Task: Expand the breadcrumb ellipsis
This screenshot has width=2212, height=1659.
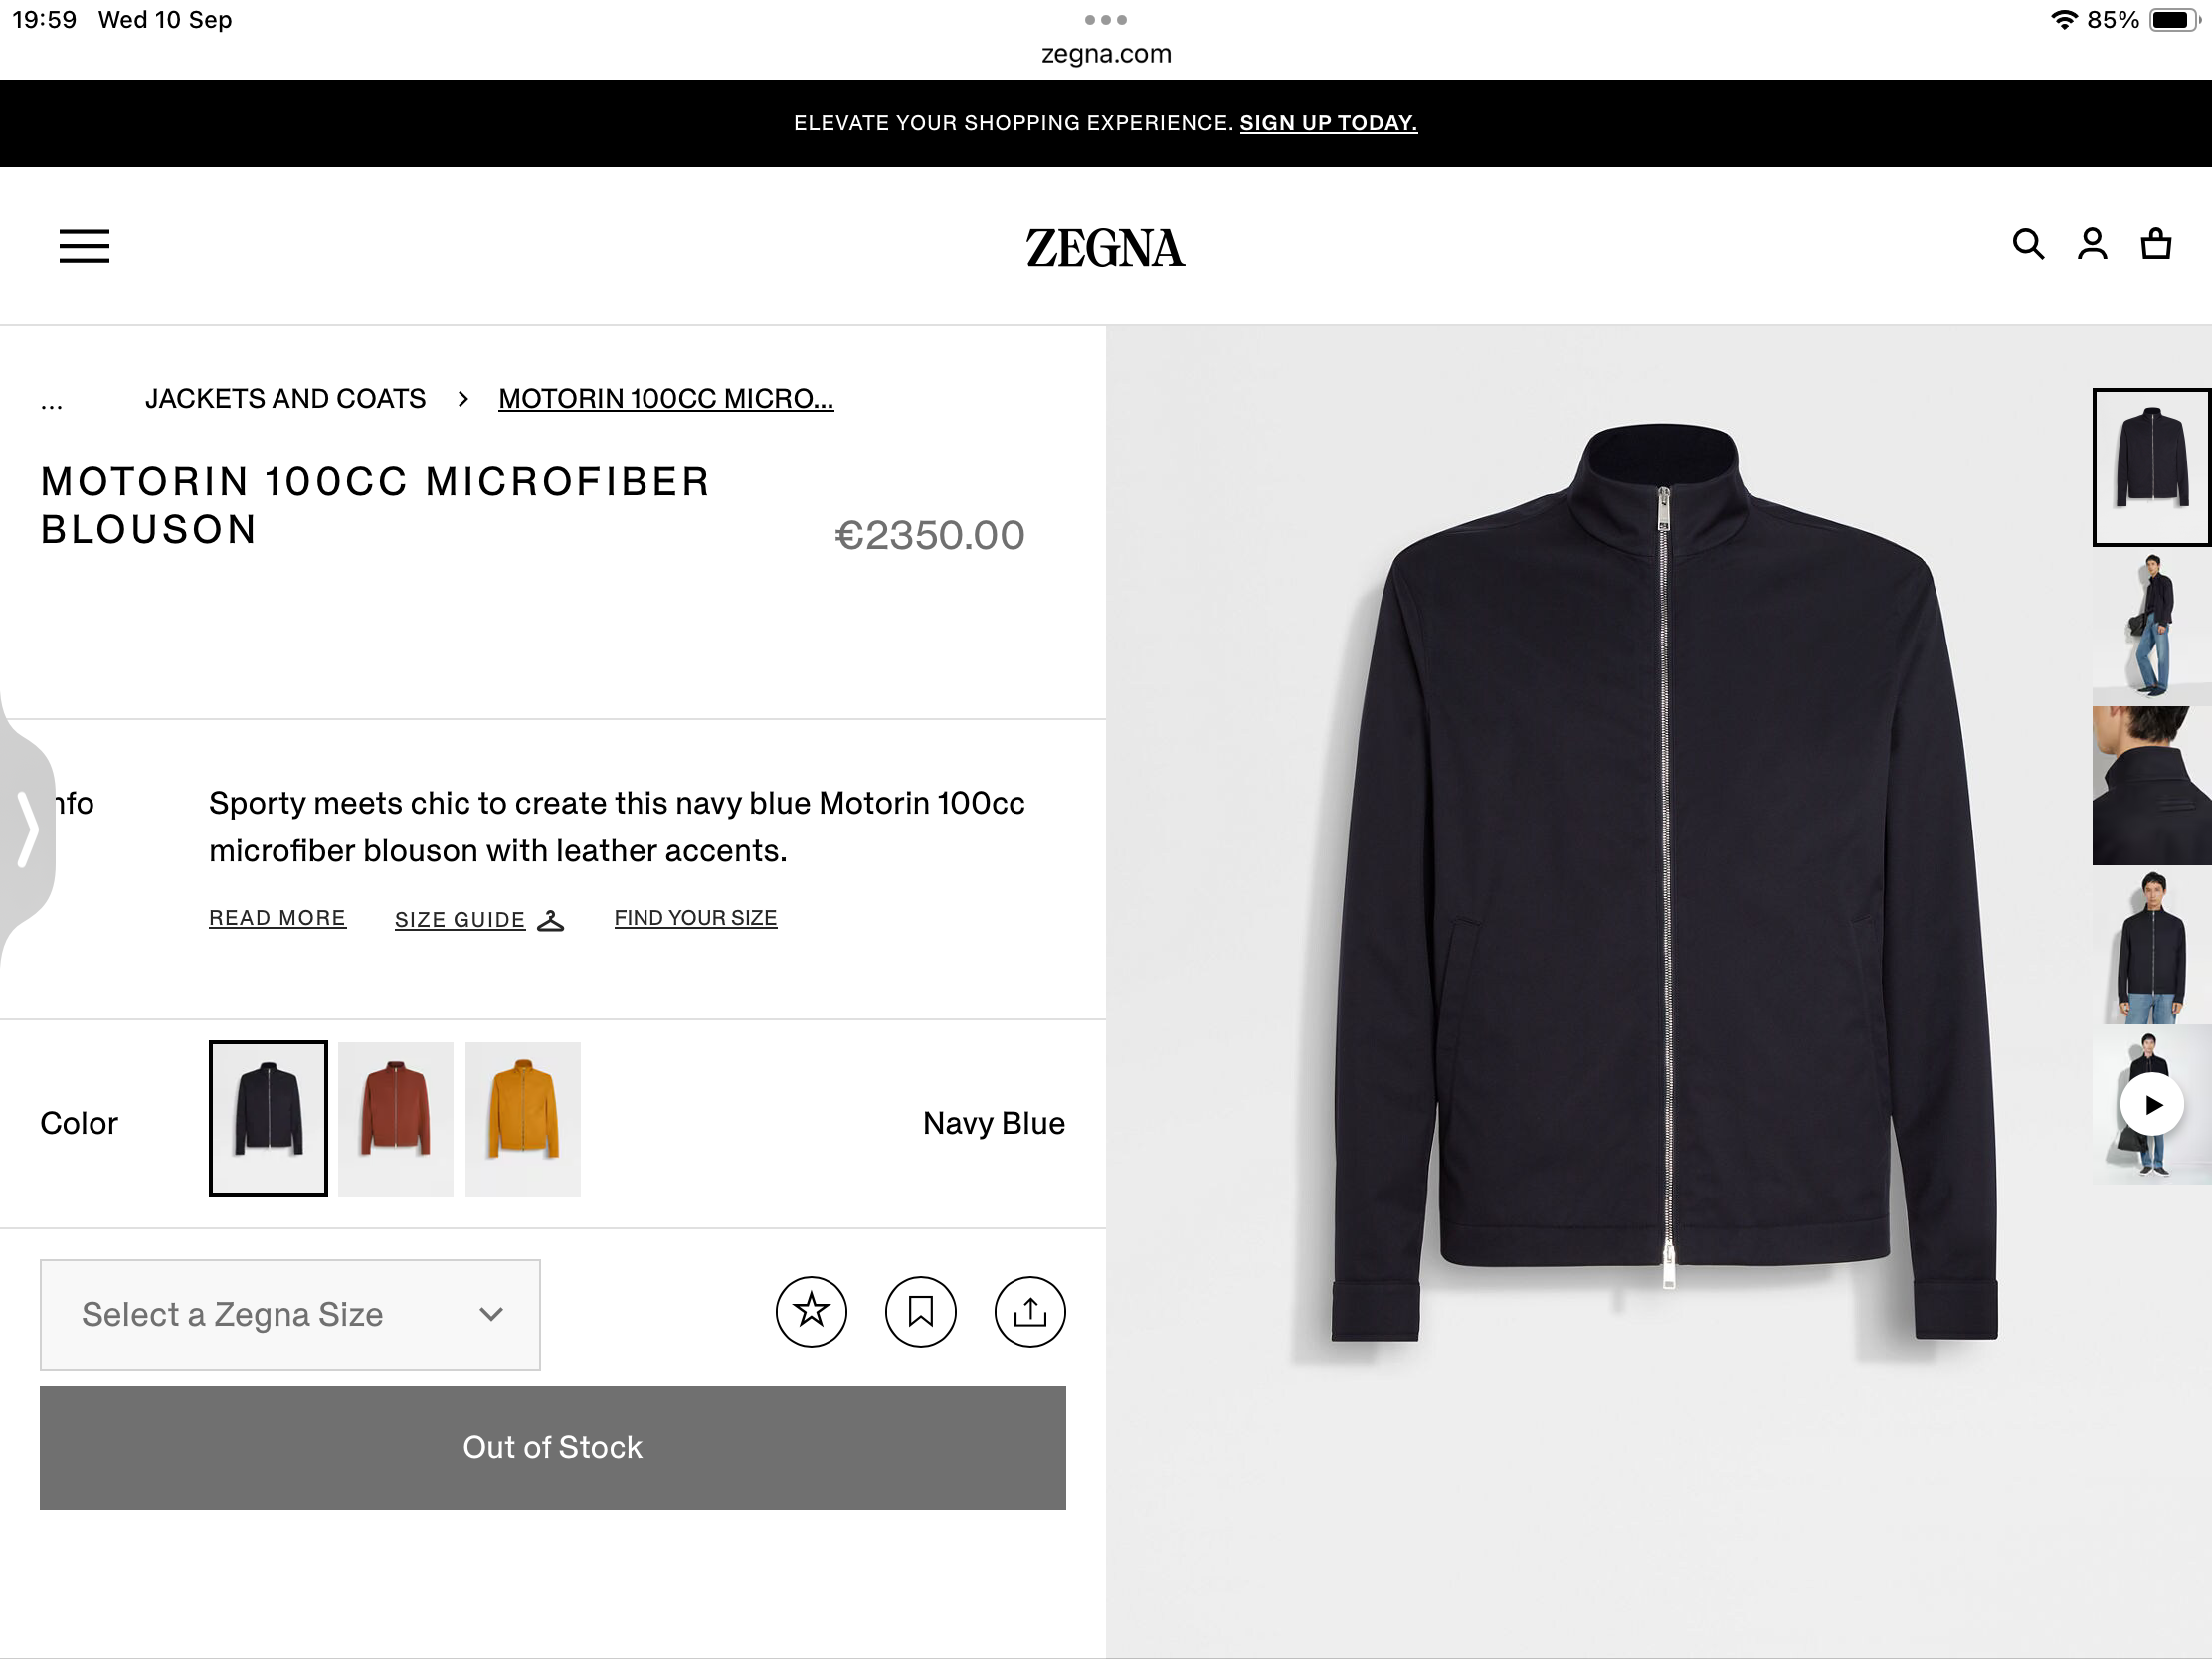Action: (x=51, y=399)
